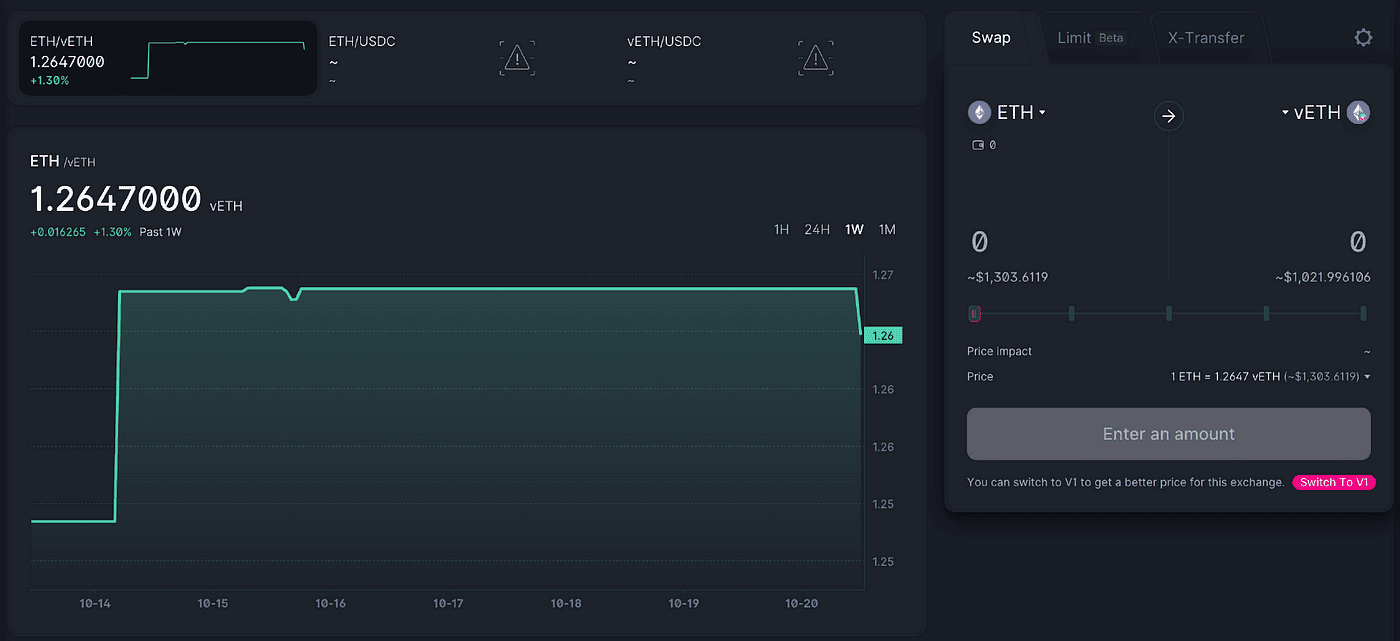Switch chart to 1M timeframe

pos(887,229)
